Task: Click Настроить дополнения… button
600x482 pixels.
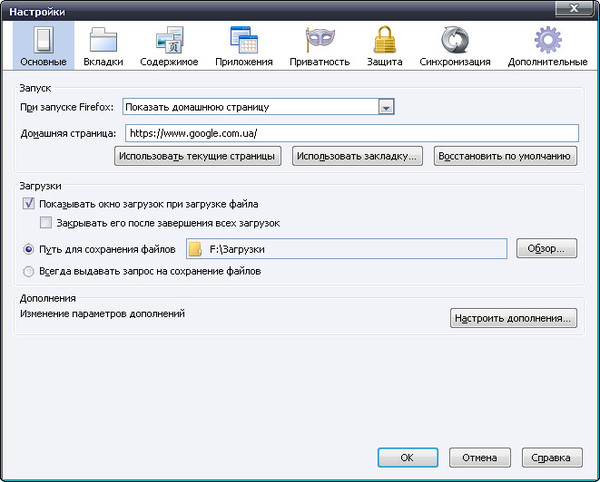Action: (513, 318)
